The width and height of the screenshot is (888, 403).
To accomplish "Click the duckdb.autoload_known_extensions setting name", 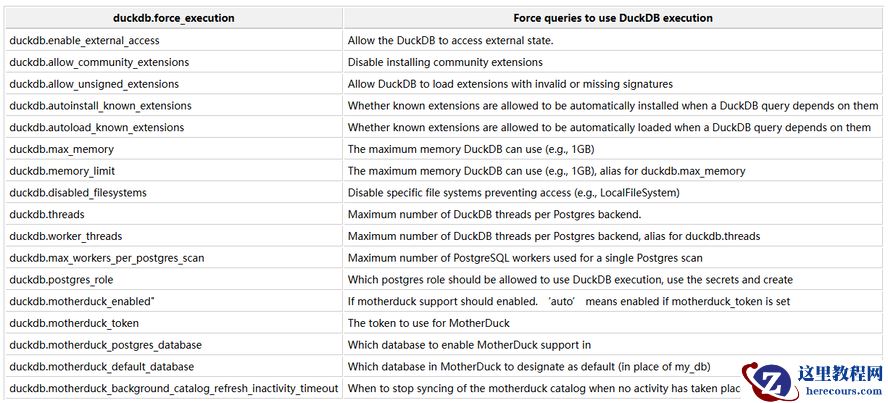I will pyautogui.click(x=96, y=127).
